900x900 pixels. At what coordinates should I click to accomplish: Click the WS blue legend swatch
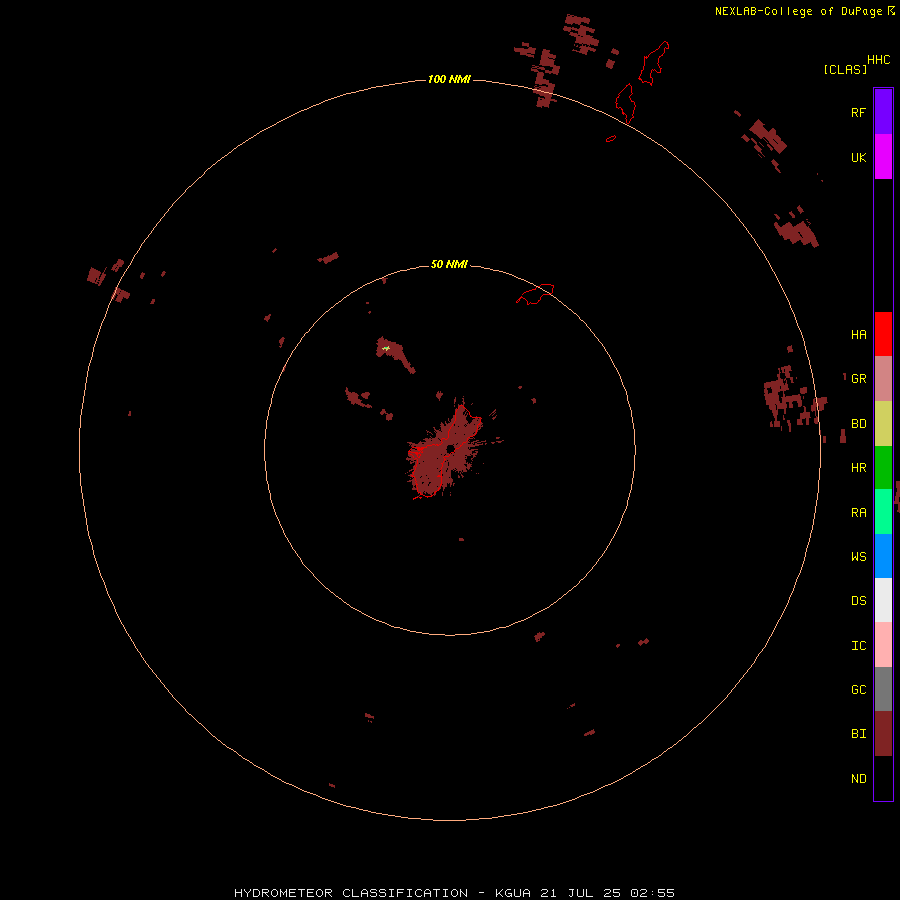point(883,556)
